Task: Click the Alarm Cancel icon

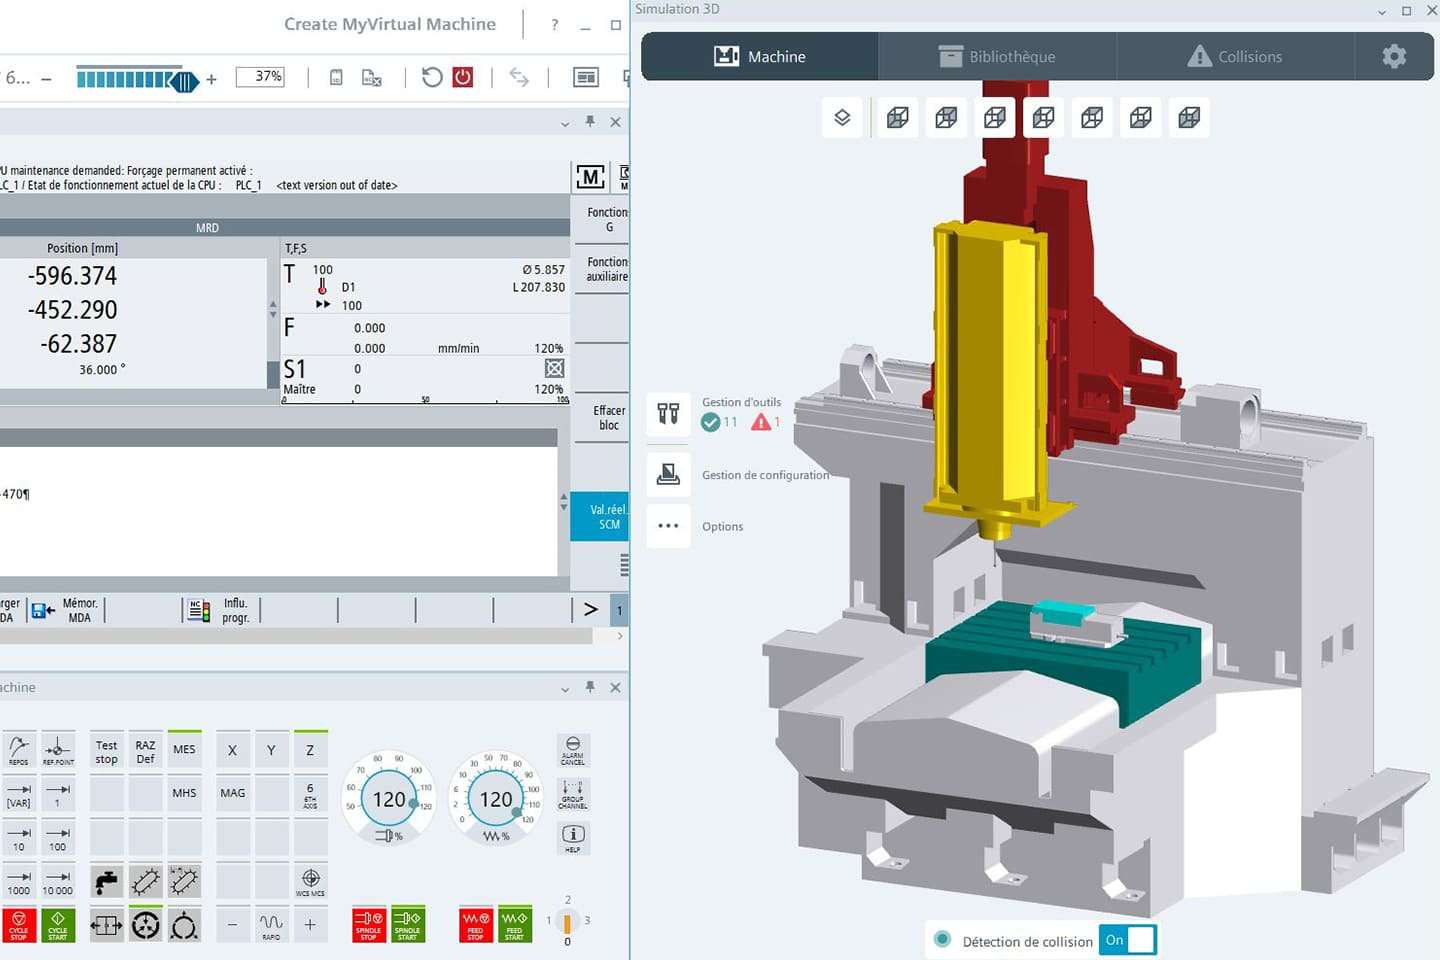Action: click(572, 750)
